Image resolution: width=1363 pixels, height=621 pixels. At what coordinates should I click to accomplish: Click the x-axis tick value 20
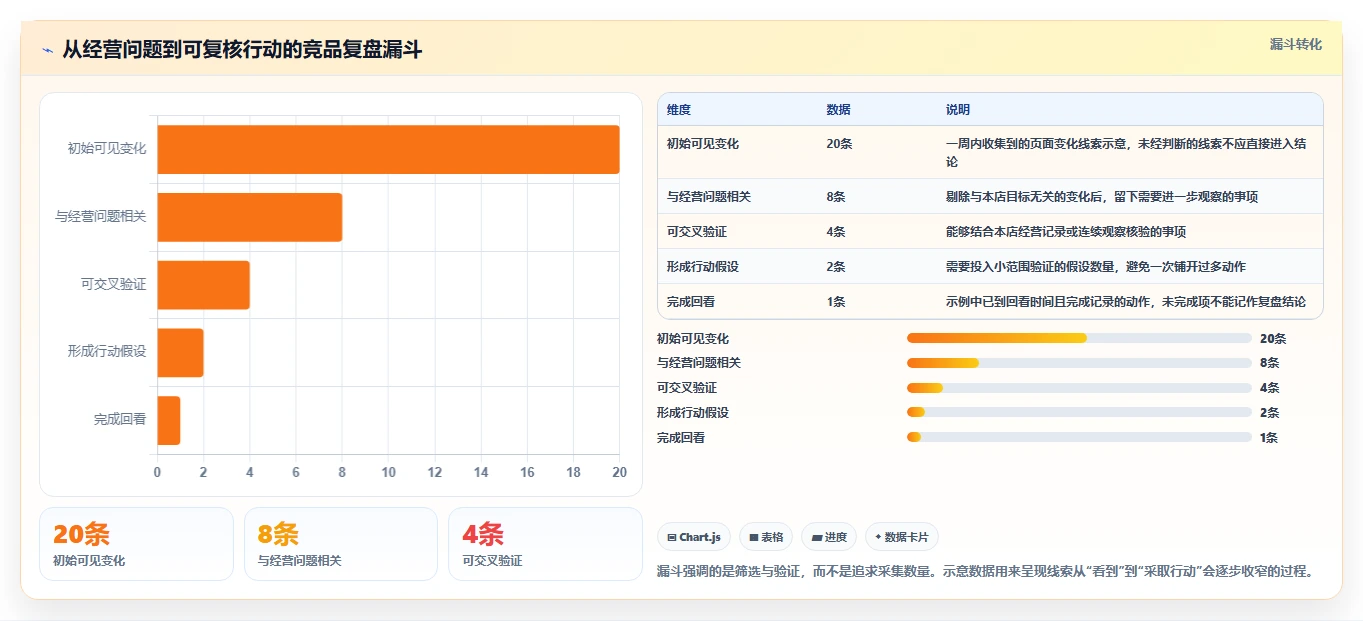[x=619, y=472]
